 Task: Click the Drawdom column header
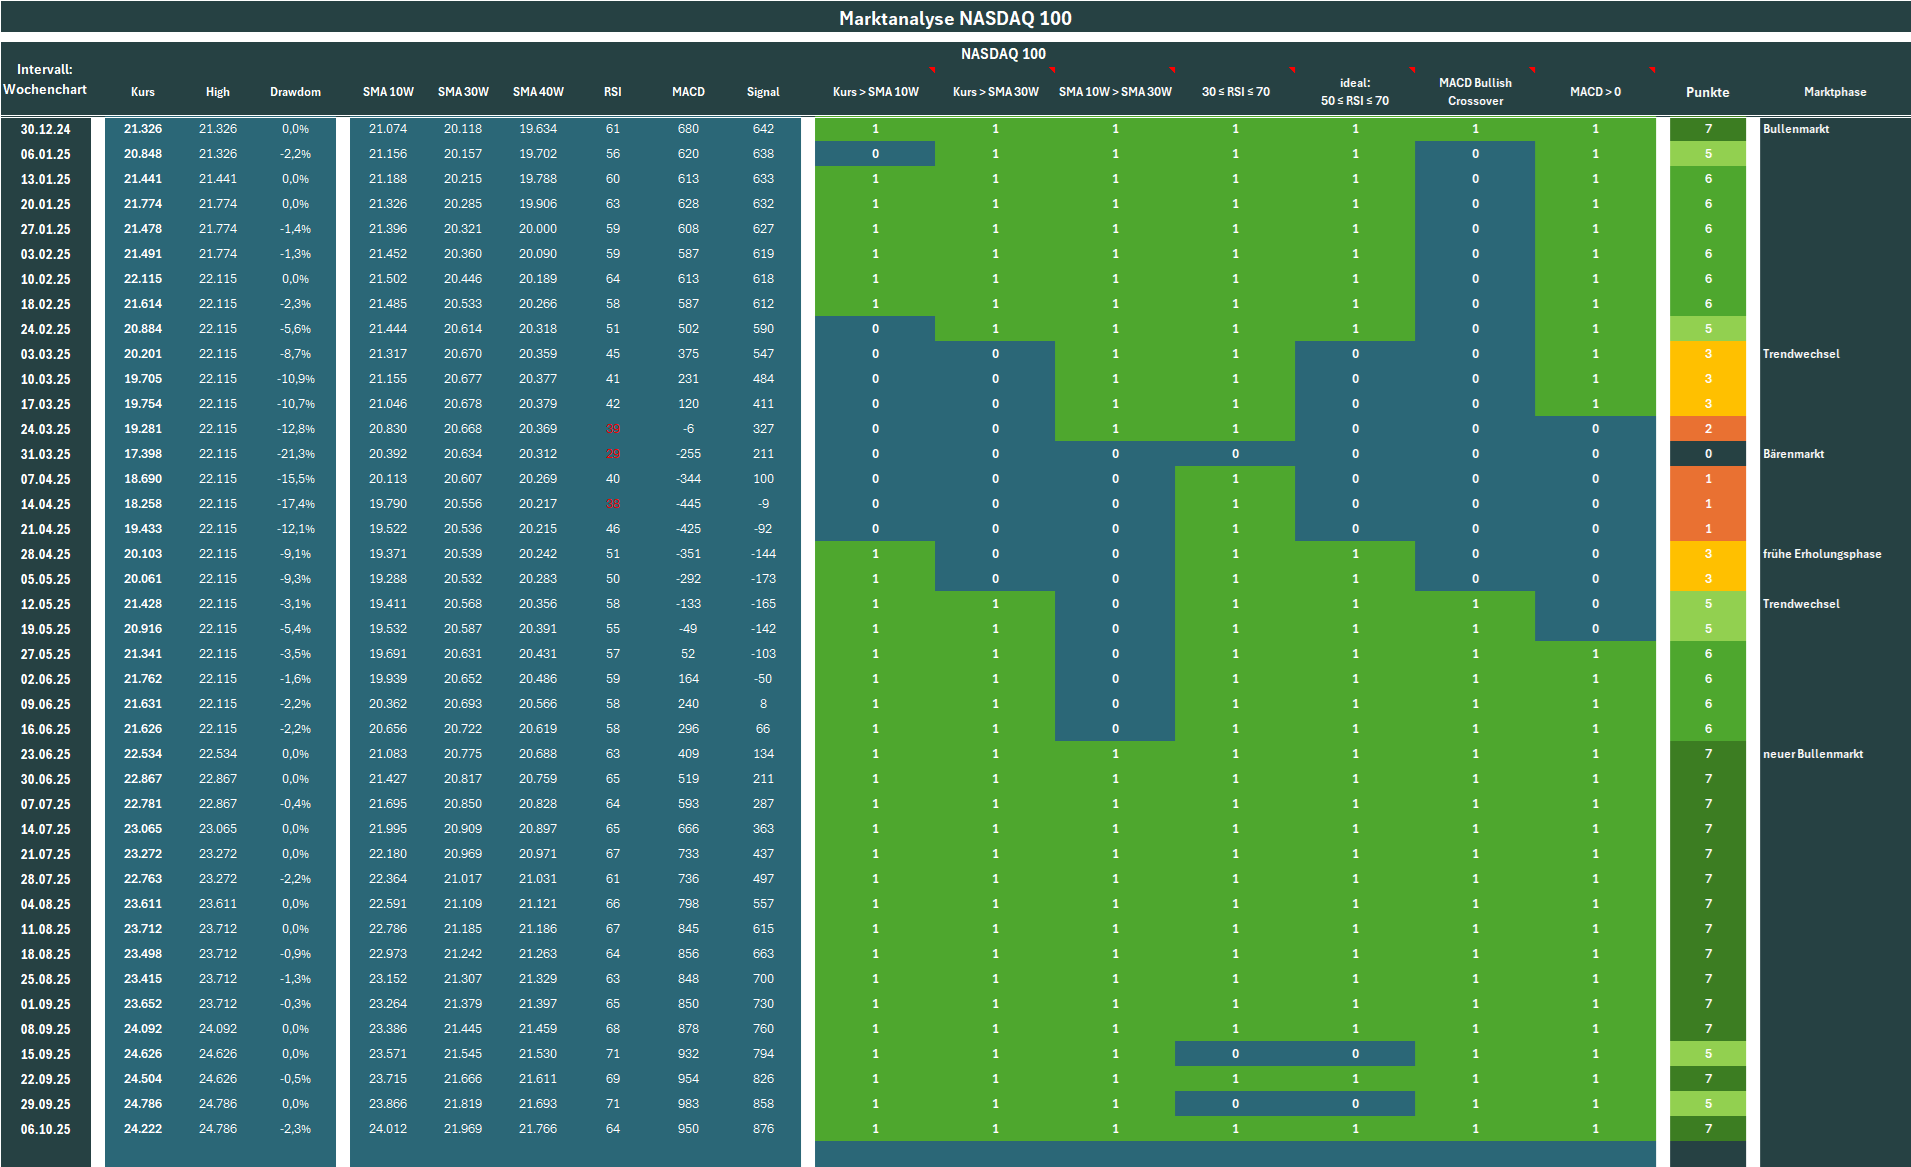(295, 92)
